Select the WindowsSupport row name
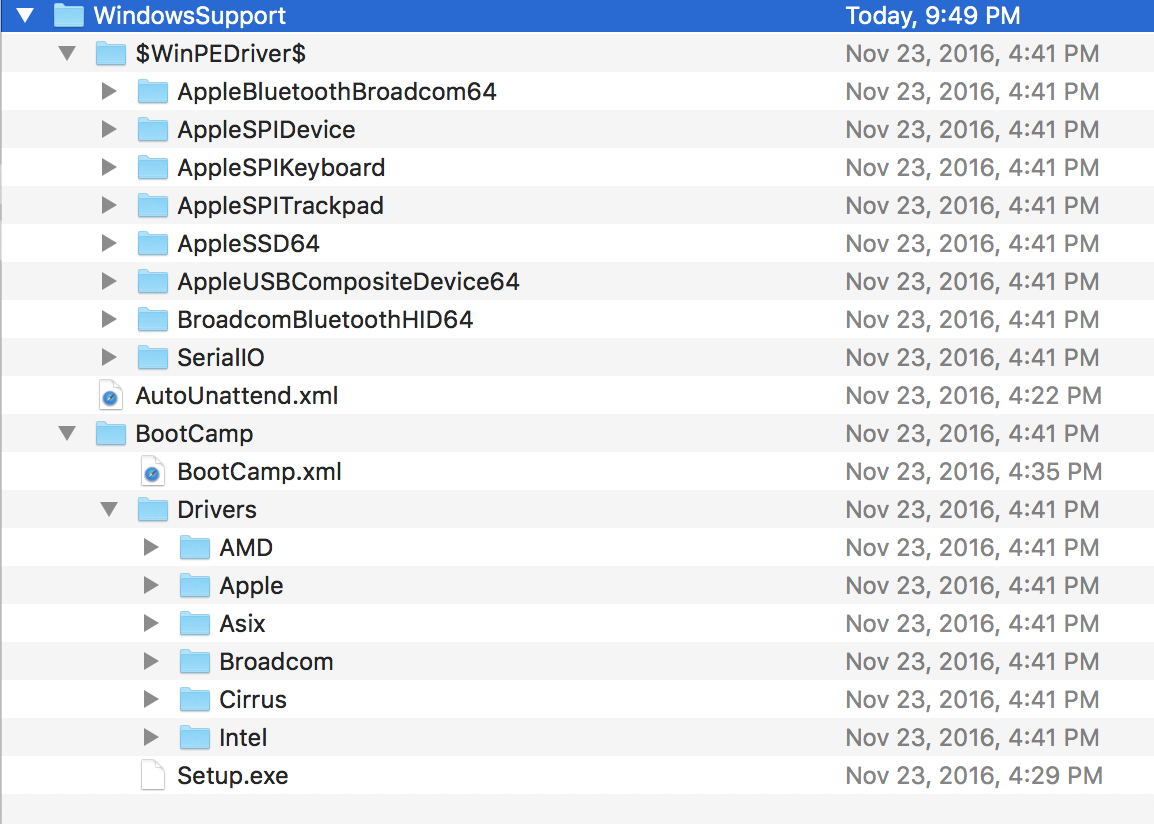The width and height of the screenshot is (1154, 824). click(190, 15)
